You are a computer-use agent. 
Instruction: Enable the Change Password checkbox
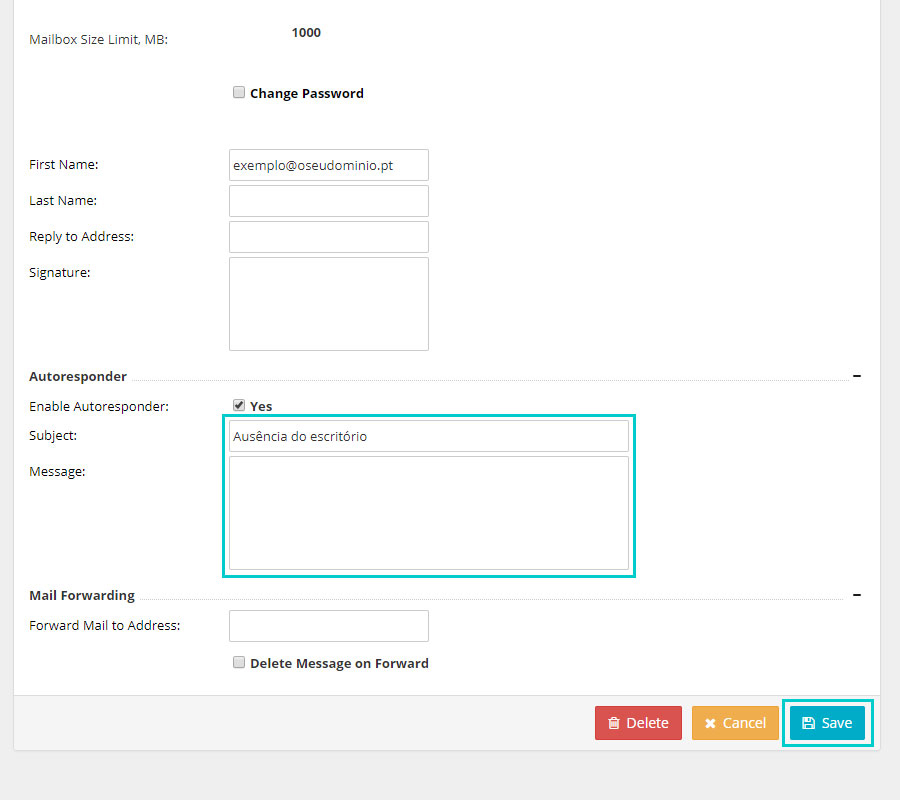click(239, 93)
